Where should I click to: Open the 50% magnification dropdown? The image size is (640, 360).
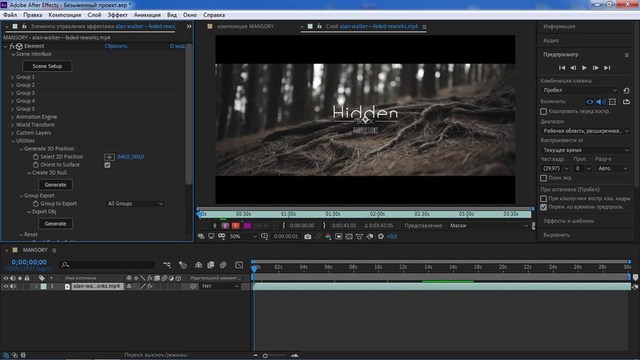[243, 236]
